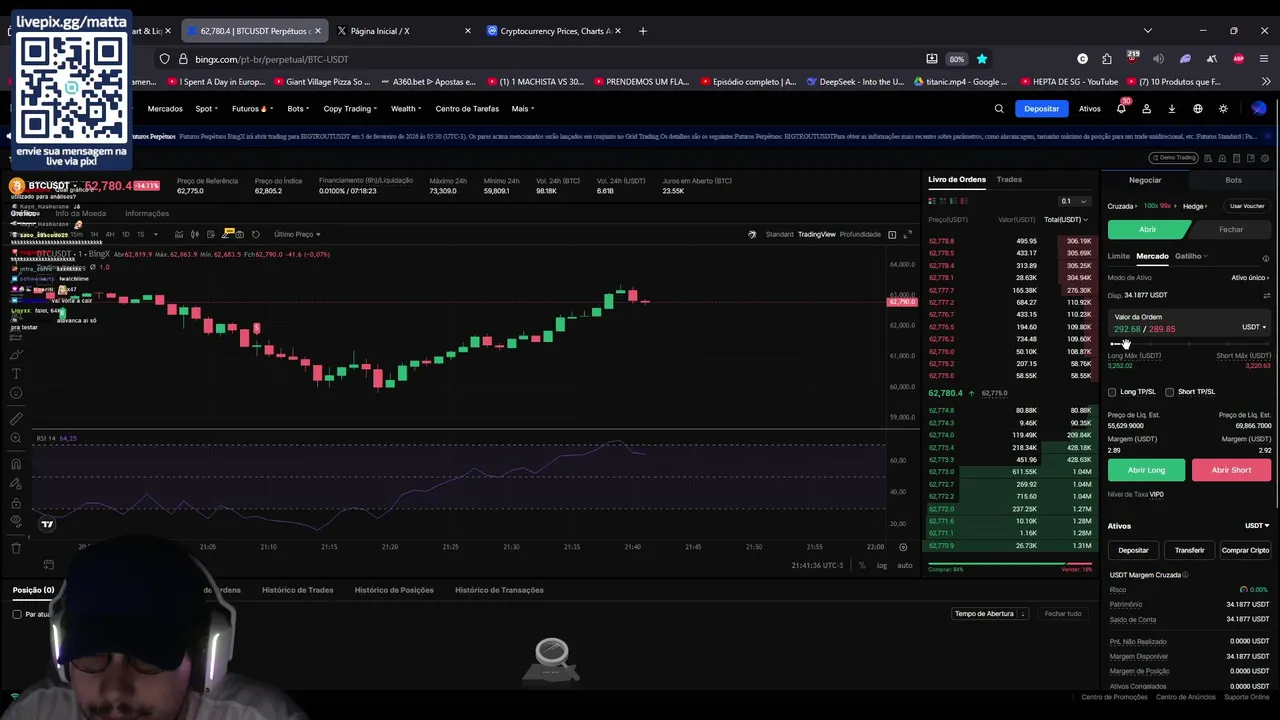The image size is (1280, 720).
Task: Toggle percent scale on chart
Action: (862, 566)
